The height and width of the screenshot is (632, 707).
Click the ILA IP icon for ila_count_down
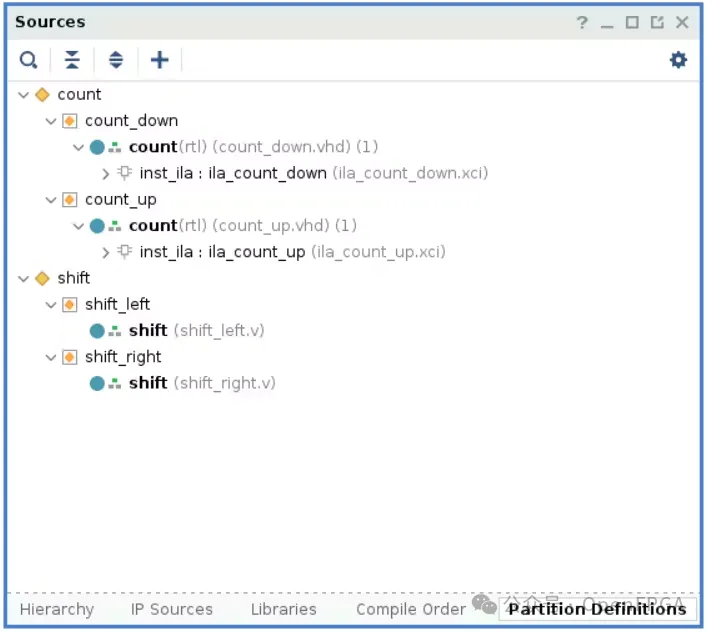[125, 173]
